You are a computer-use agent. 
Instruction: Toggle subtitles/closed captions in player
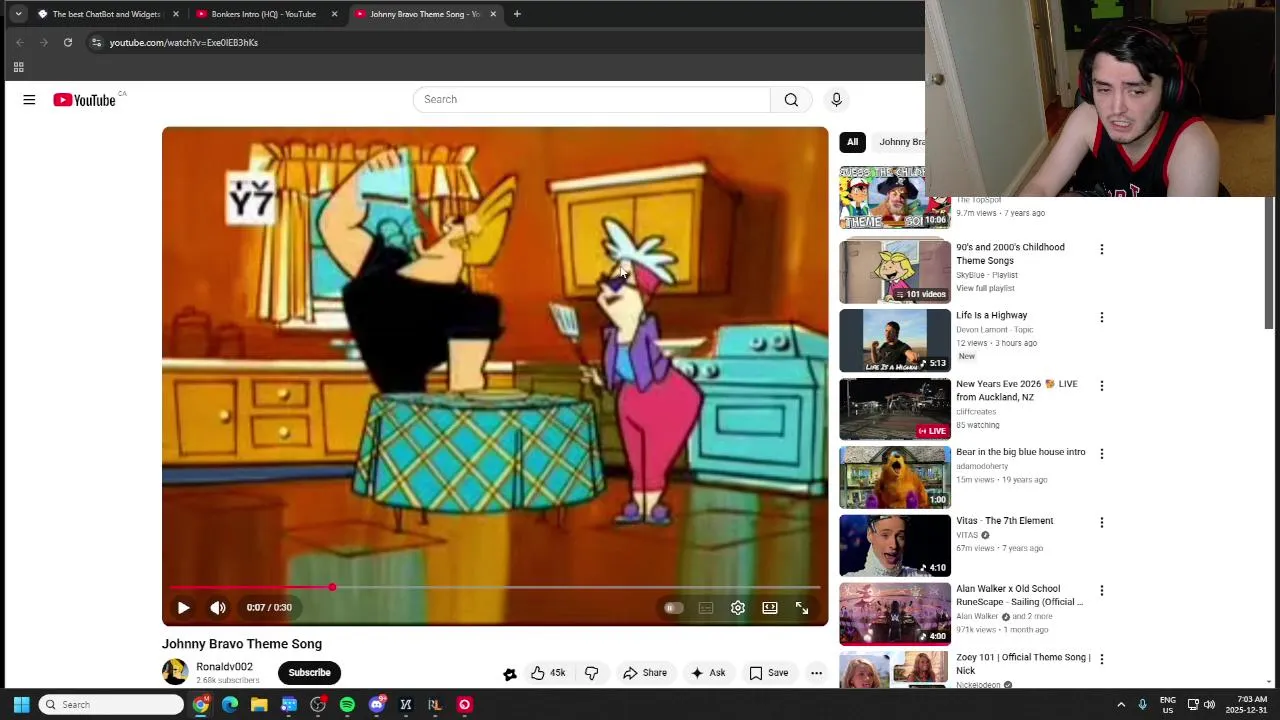[706, 608]
